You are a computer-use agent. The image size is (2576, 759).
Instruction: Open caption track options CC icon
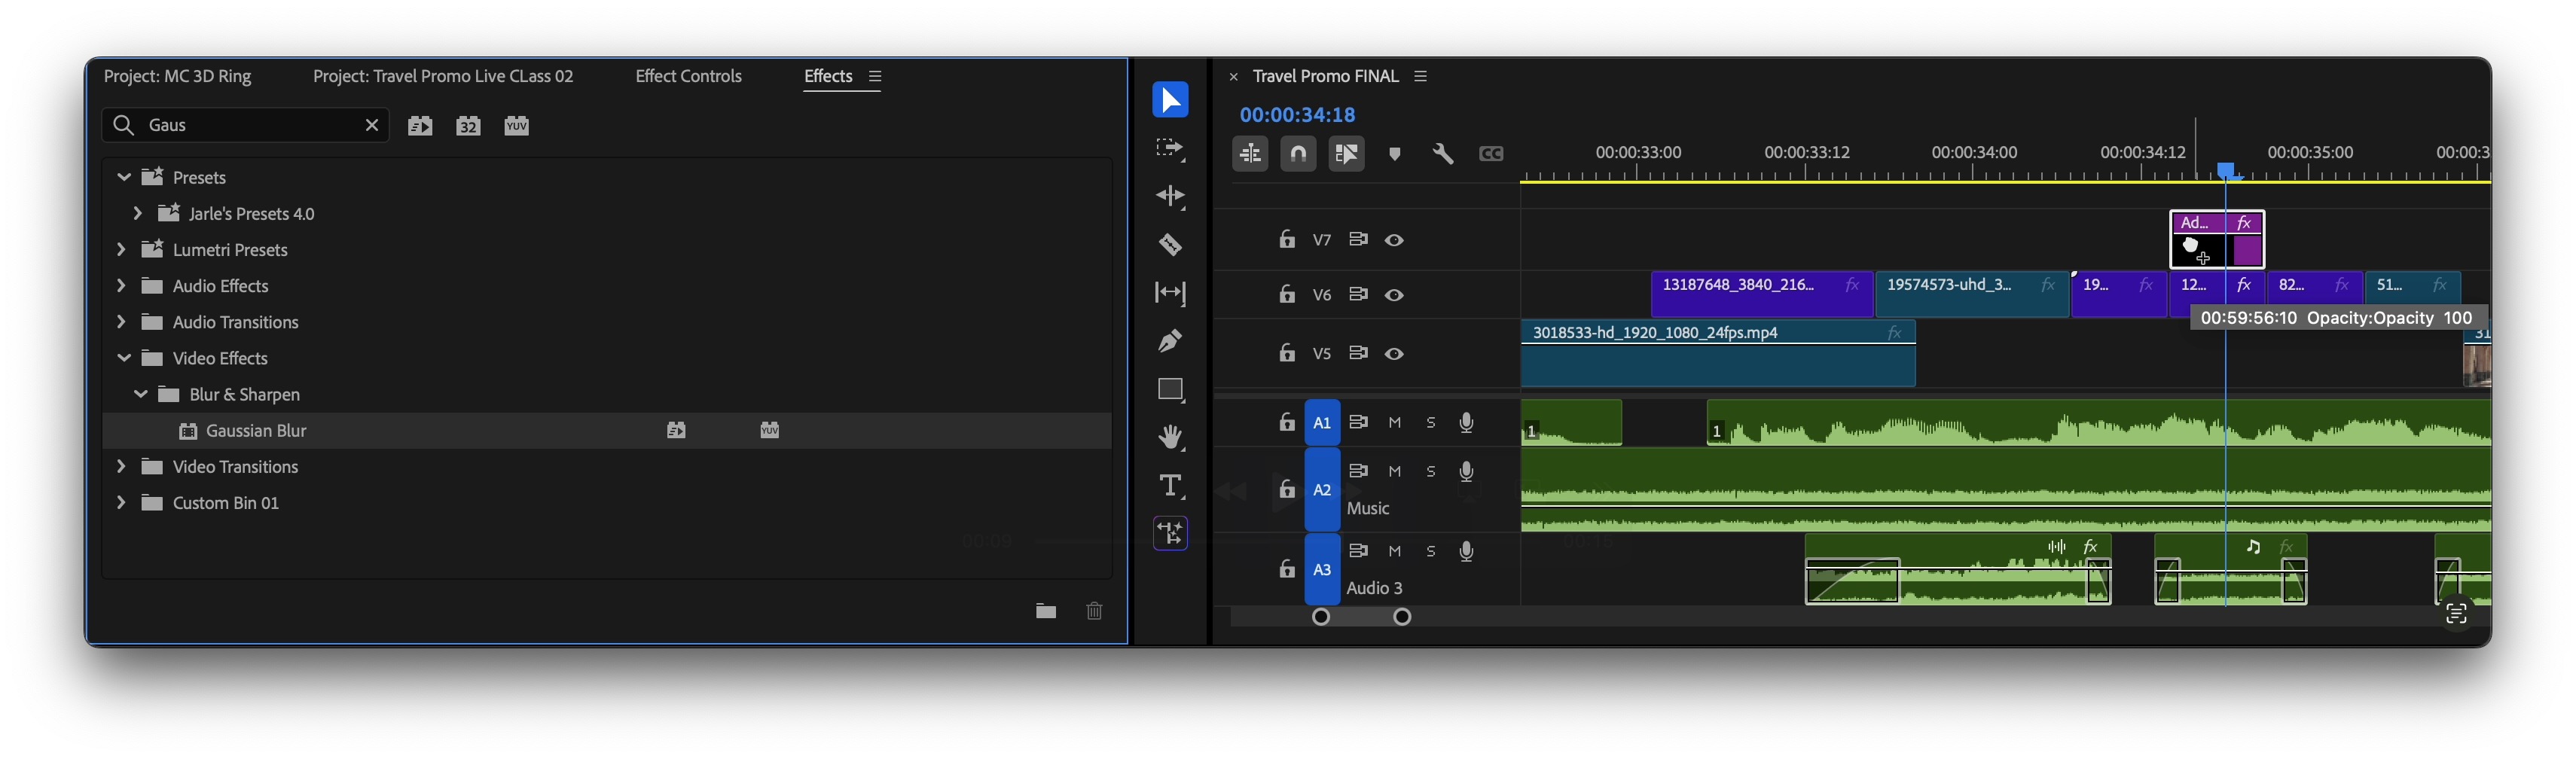point(1491,154)
